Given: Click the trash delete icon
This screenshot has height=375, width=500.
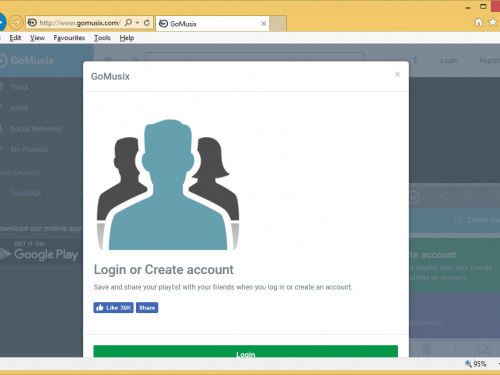Looking at the screenshot, I should pyautogui.click(x=427, y=349).
